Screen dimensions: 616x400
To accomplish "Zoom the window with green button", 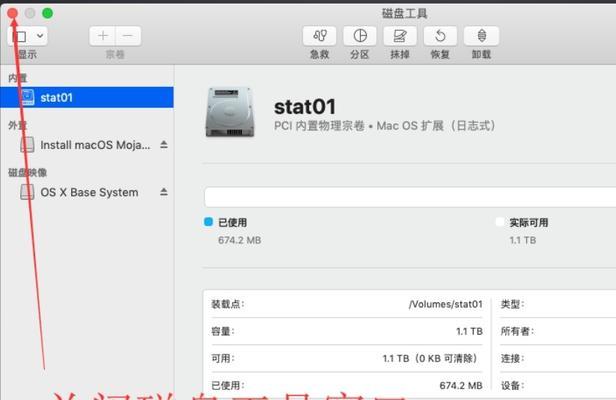I will pos(48,13).
